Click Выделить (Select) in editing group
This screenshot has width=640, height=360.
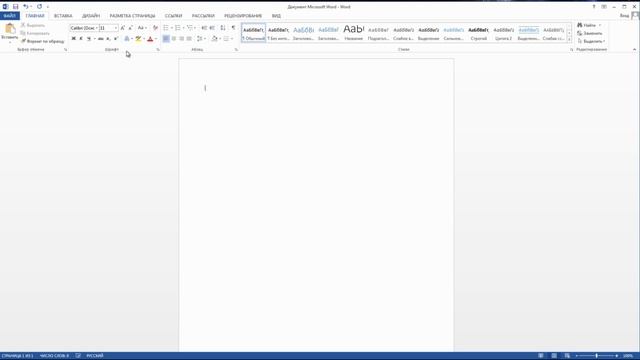591,41
